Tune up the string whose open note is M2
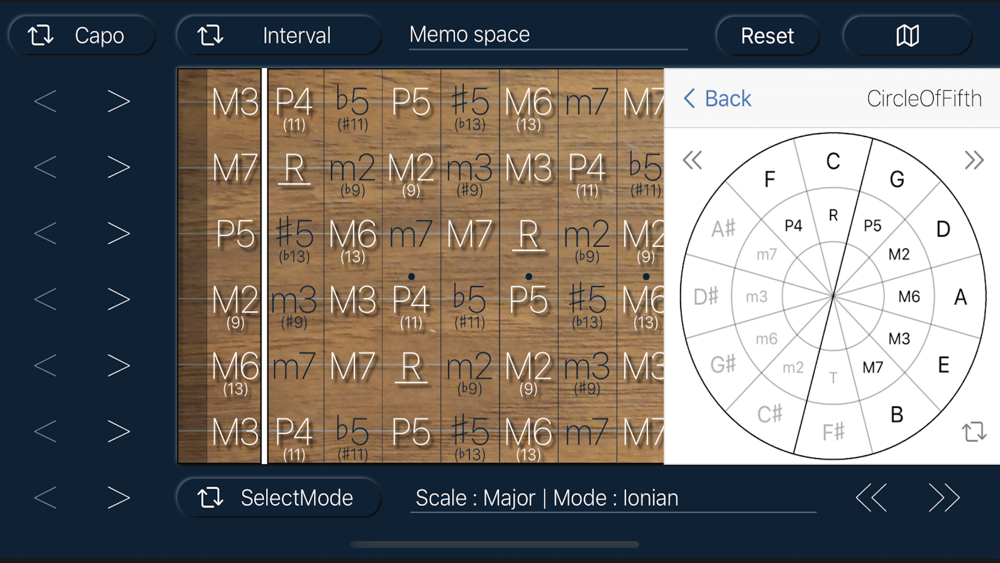The width and height of the screenshot is (1000, 563). pos(119,299)
